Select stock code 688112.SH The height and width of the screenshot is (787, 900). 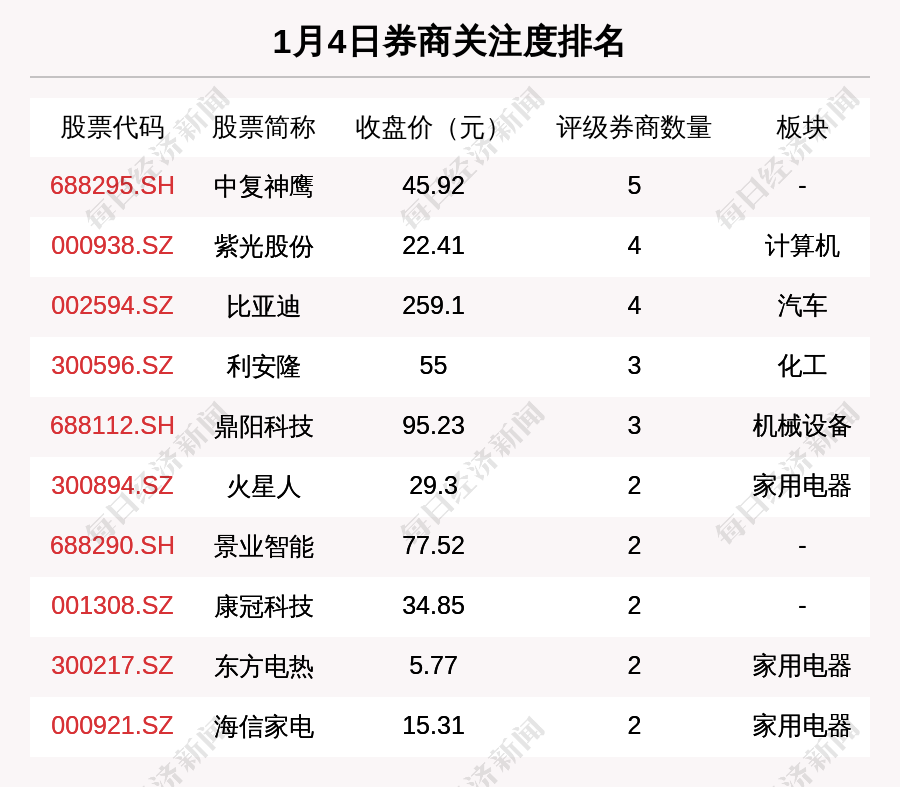(x=112, y=426)
